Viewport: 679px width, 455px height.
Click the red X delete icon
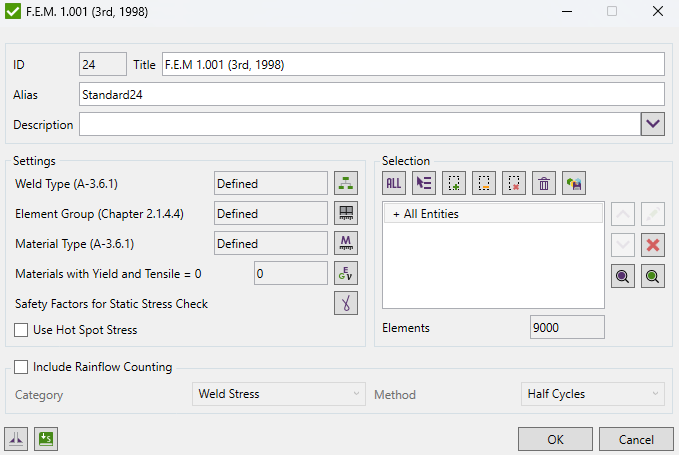pos(653,246)
